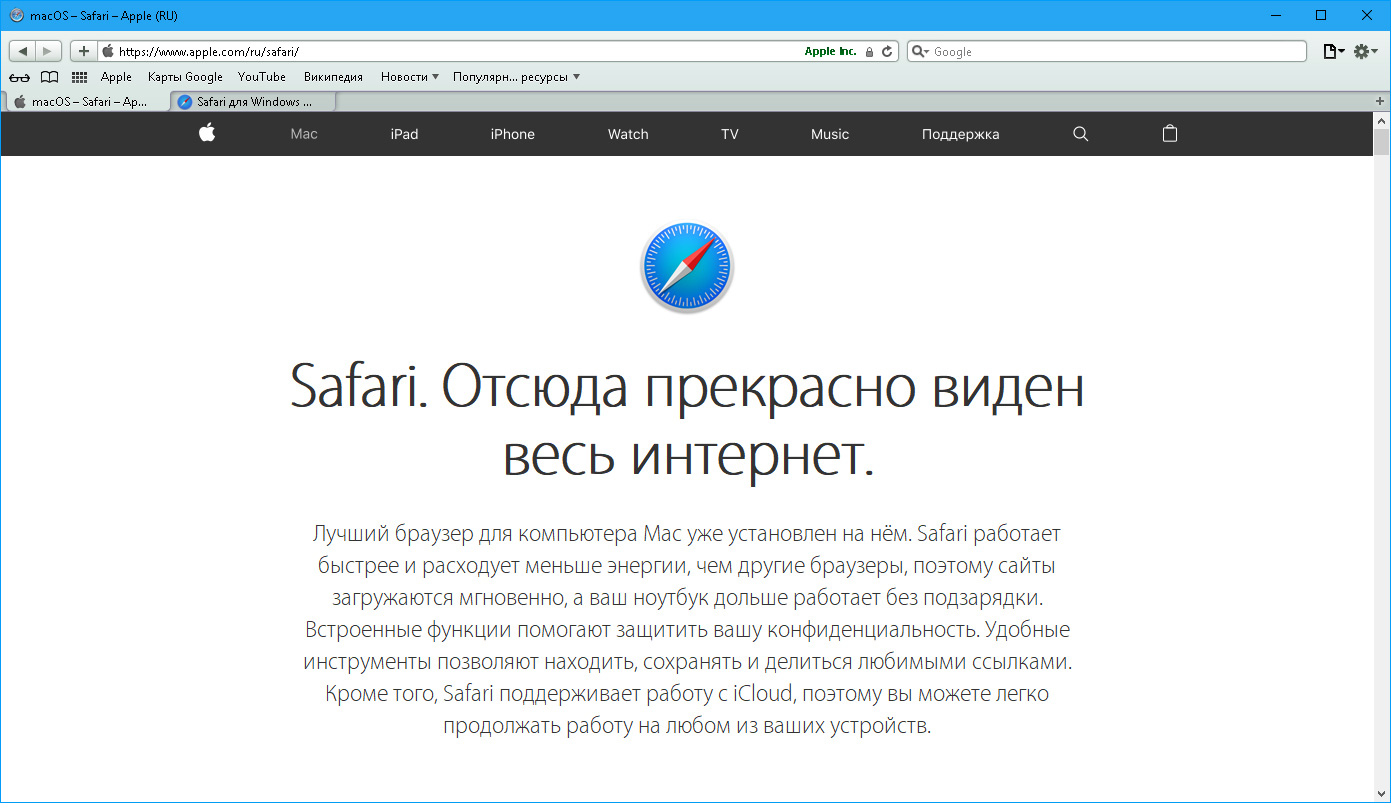Open the Википедия bookmark

pos(333,77)
